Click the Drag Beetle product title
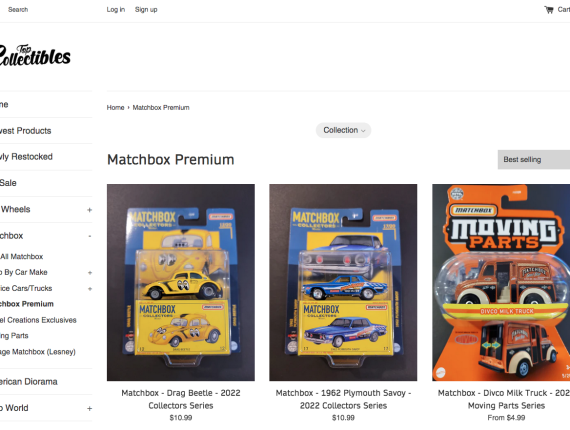This screenshot has height=430, width=570. (181, 399)
